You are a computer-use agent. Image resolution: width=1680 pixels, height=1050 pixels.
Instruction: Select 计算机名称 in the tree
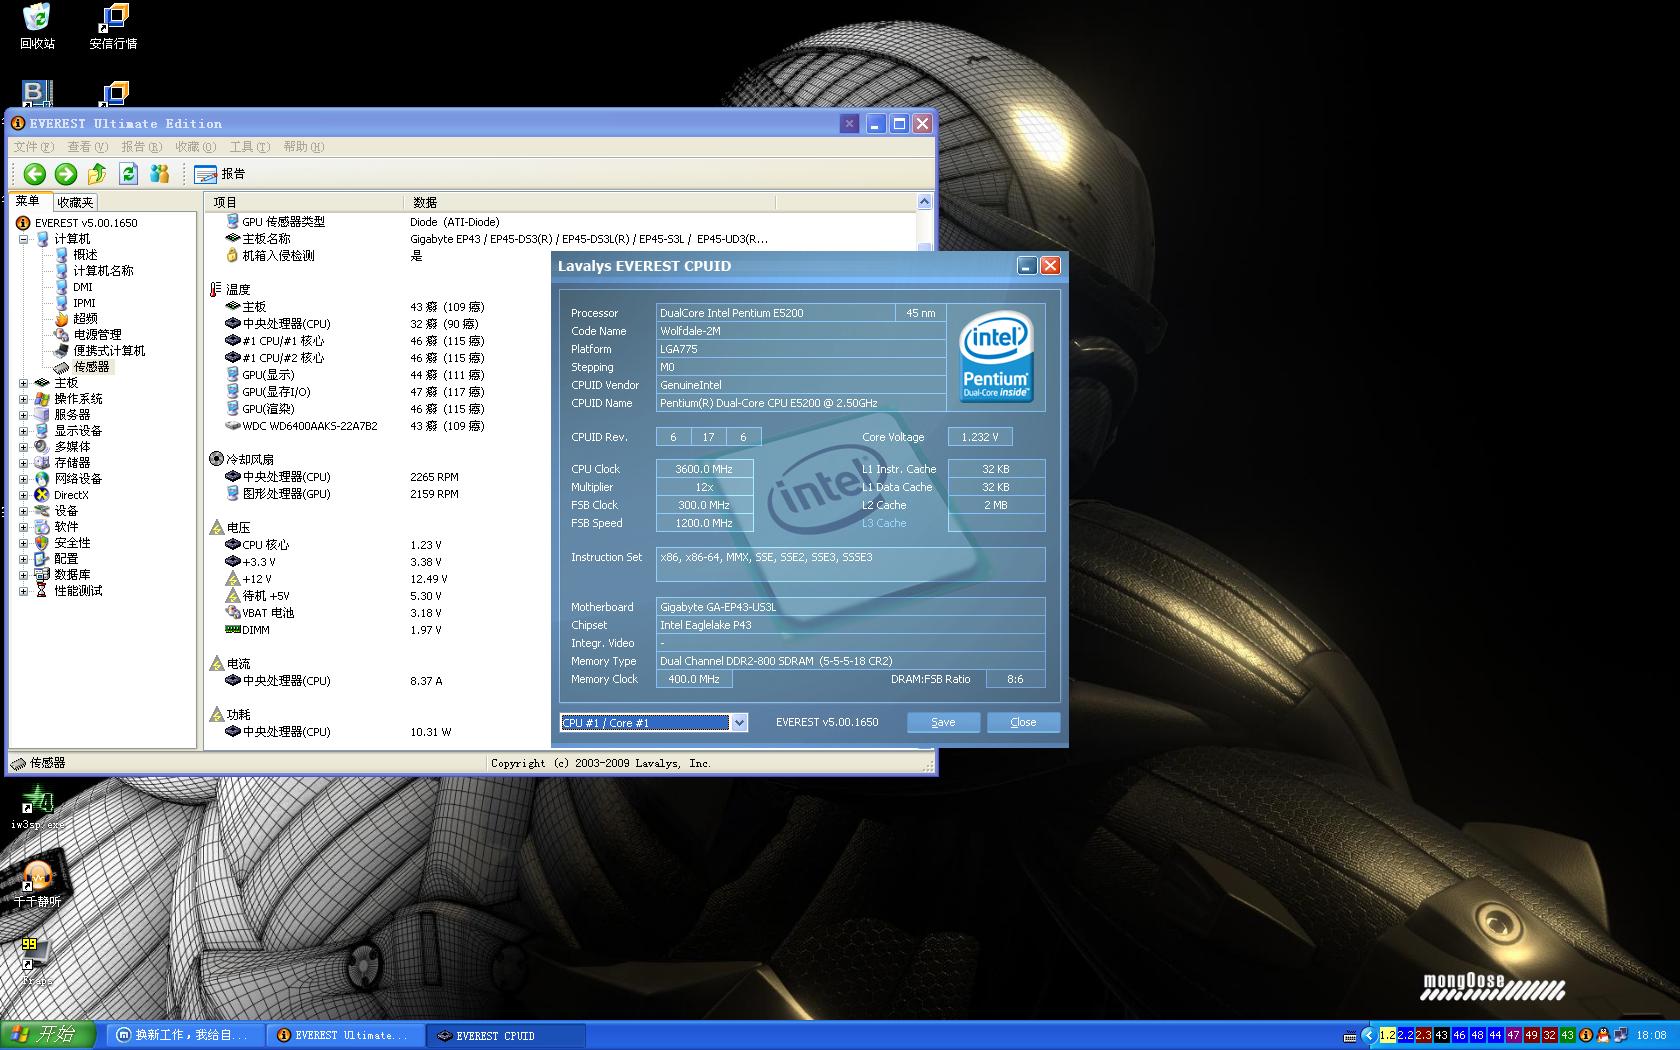(103, 271)
